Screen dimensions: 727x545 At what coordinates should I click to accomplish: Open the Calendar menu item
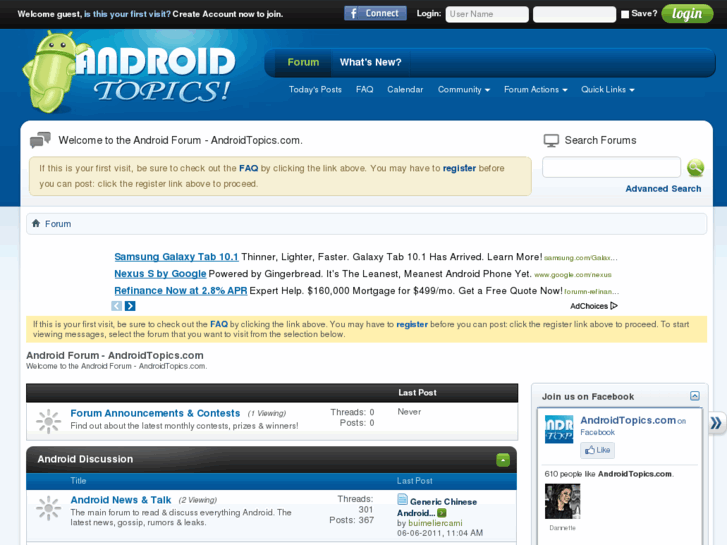[405, 90]
